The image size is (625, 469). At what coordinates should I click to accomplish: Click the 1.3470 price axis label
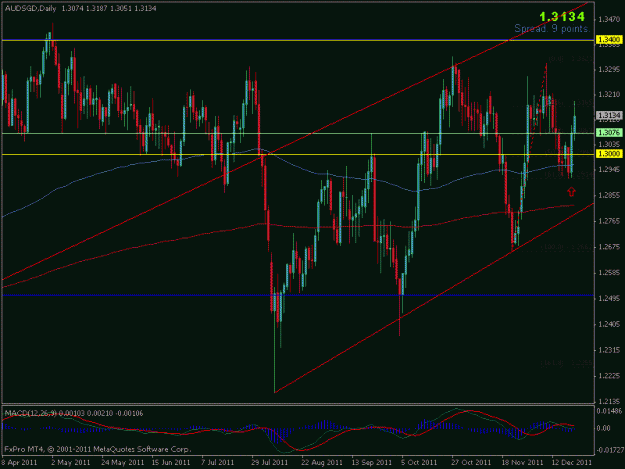(609, 19)
